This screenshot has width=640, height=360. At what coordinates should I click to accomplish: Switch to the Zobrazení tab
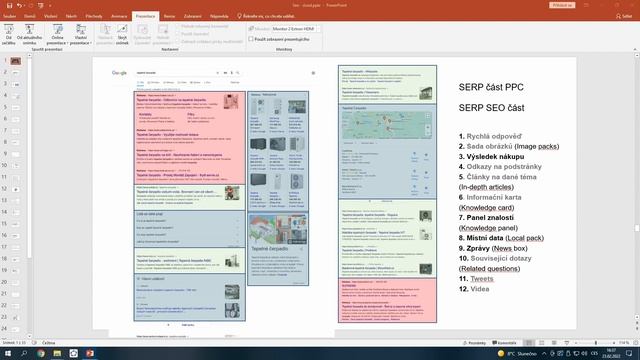click(x=192, y=16)
